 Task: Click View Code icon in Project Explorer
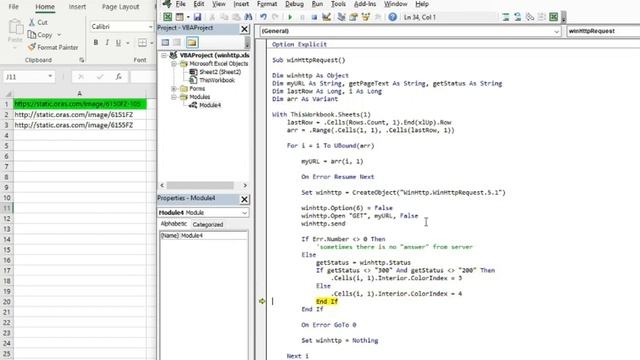click(x=165, y=42)
